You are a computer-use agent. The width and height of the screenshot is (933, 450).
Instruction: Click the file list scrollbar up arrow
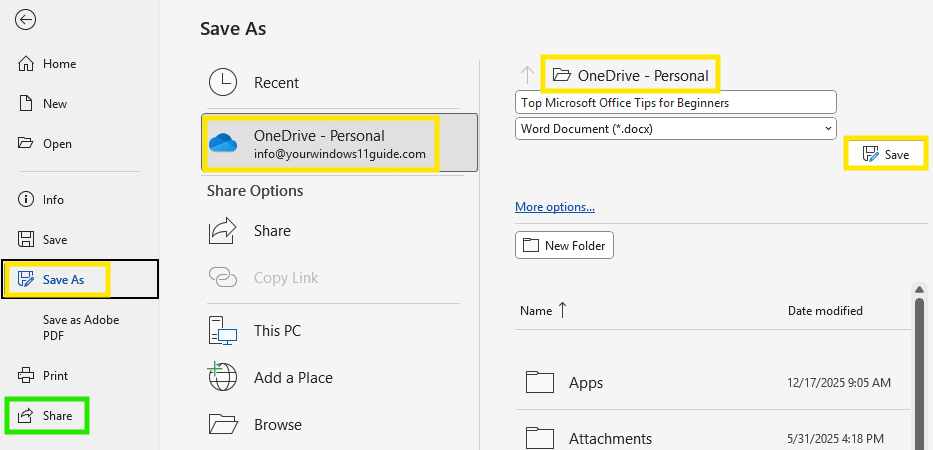pos(919,289)
